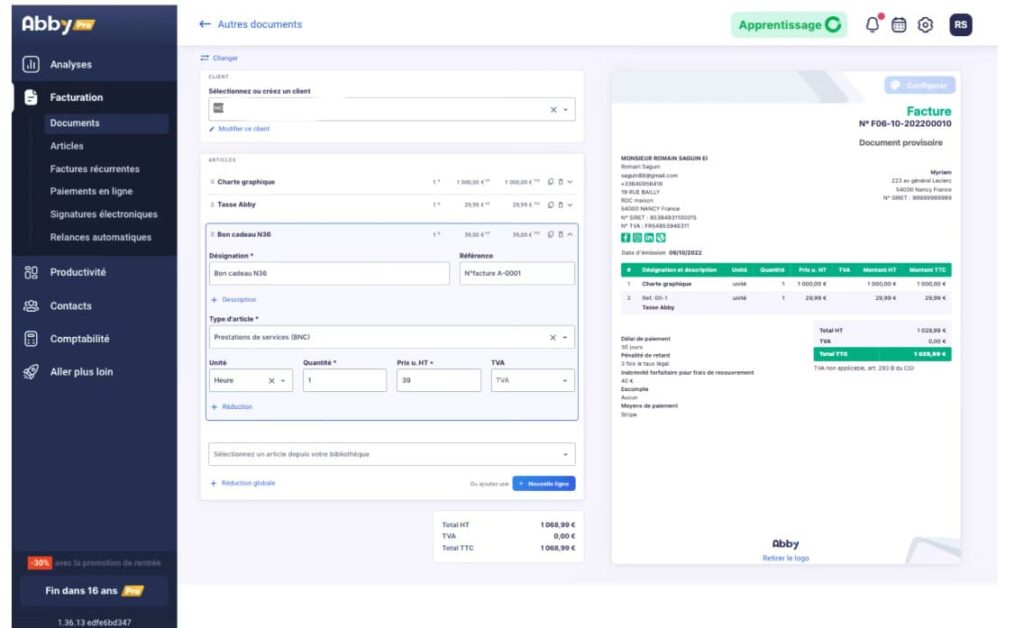This screenshot has width=1024, height=628.
Task: Expand the Charte graphique article row
Action: point(570,182)
